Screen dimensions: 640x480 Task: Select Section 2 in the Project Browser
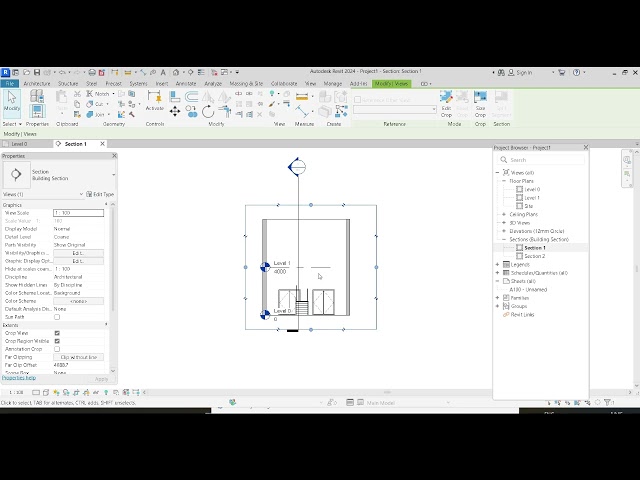535,256
